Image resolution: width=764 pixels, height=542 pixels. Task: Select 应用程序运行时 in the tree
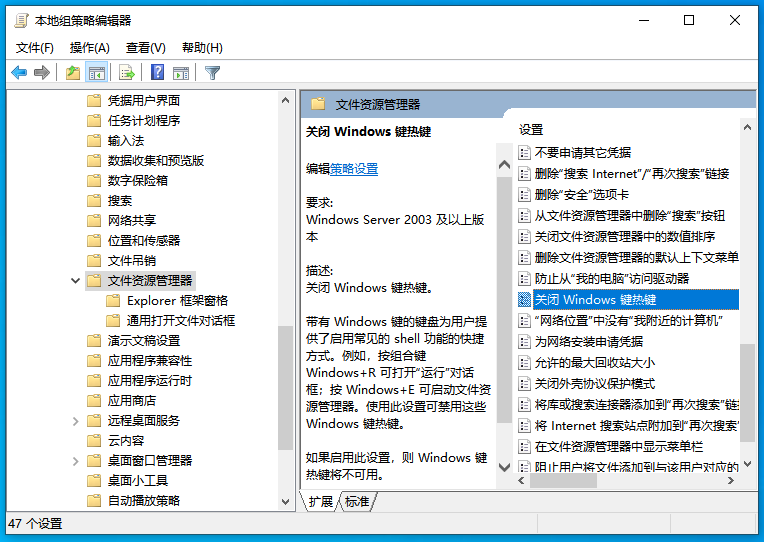tap(150, 381)
